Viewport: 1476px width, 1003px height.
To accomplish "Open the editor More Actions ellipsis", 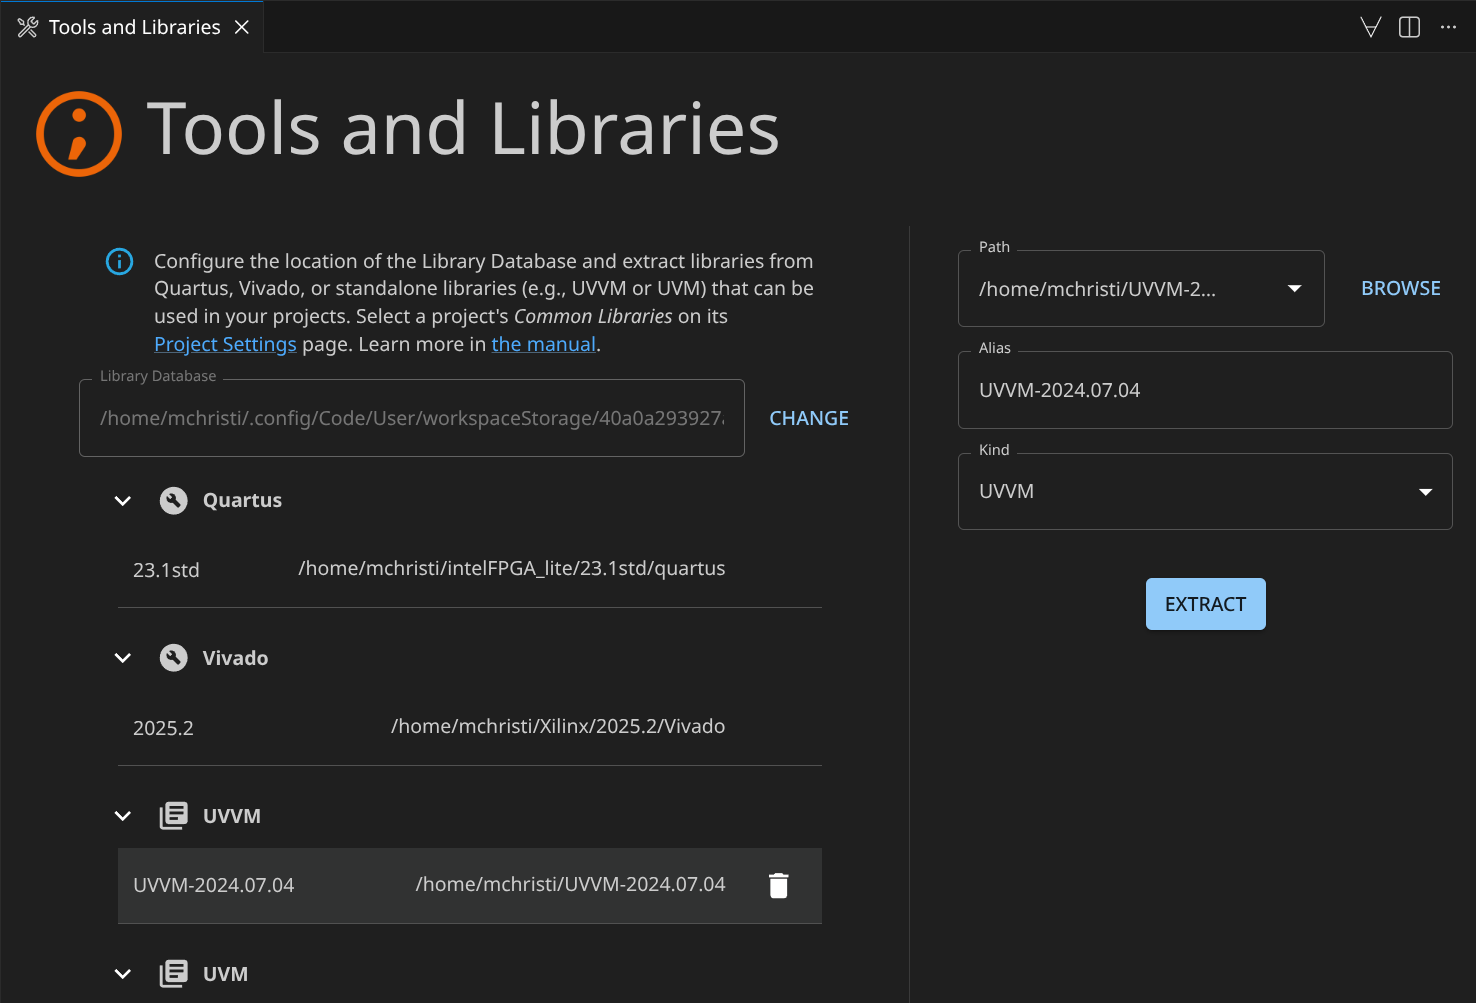I will pos(1448,27).
